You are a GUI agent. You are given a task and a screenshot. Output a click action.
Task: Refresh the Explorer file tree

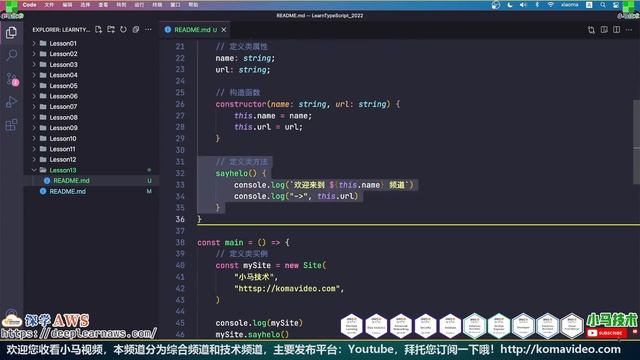coord(123,29)
